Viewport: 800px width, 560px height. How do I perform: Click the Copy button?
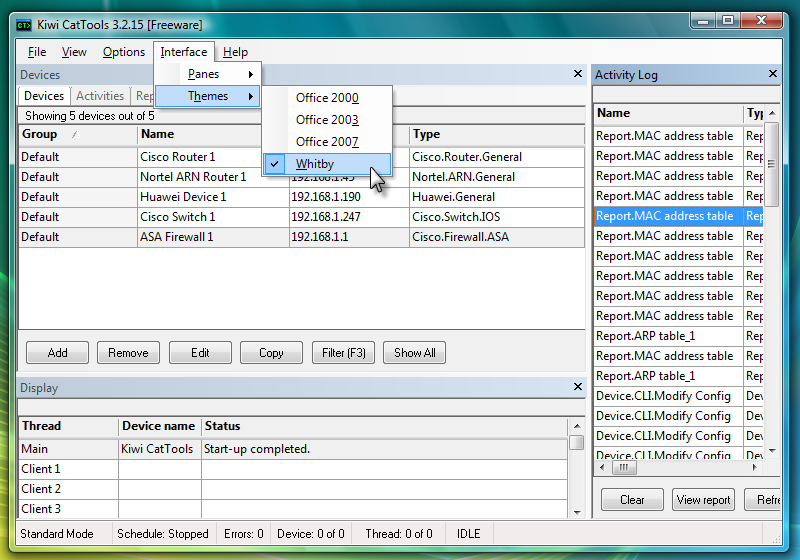[x=271, y=353]
